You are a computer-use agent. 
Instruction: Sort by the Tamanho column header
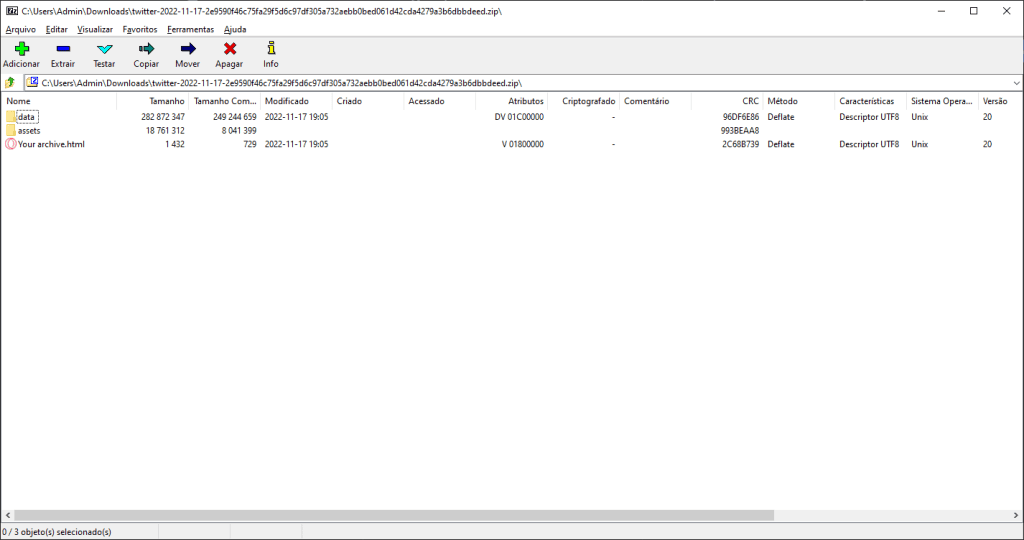[x=167, y=101]
